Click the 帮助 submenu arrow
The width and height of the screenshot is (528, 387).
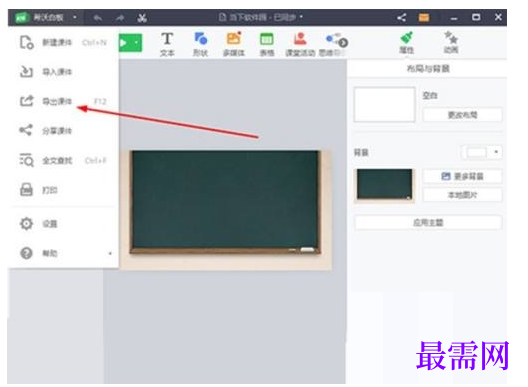click(x=110, y=253)
